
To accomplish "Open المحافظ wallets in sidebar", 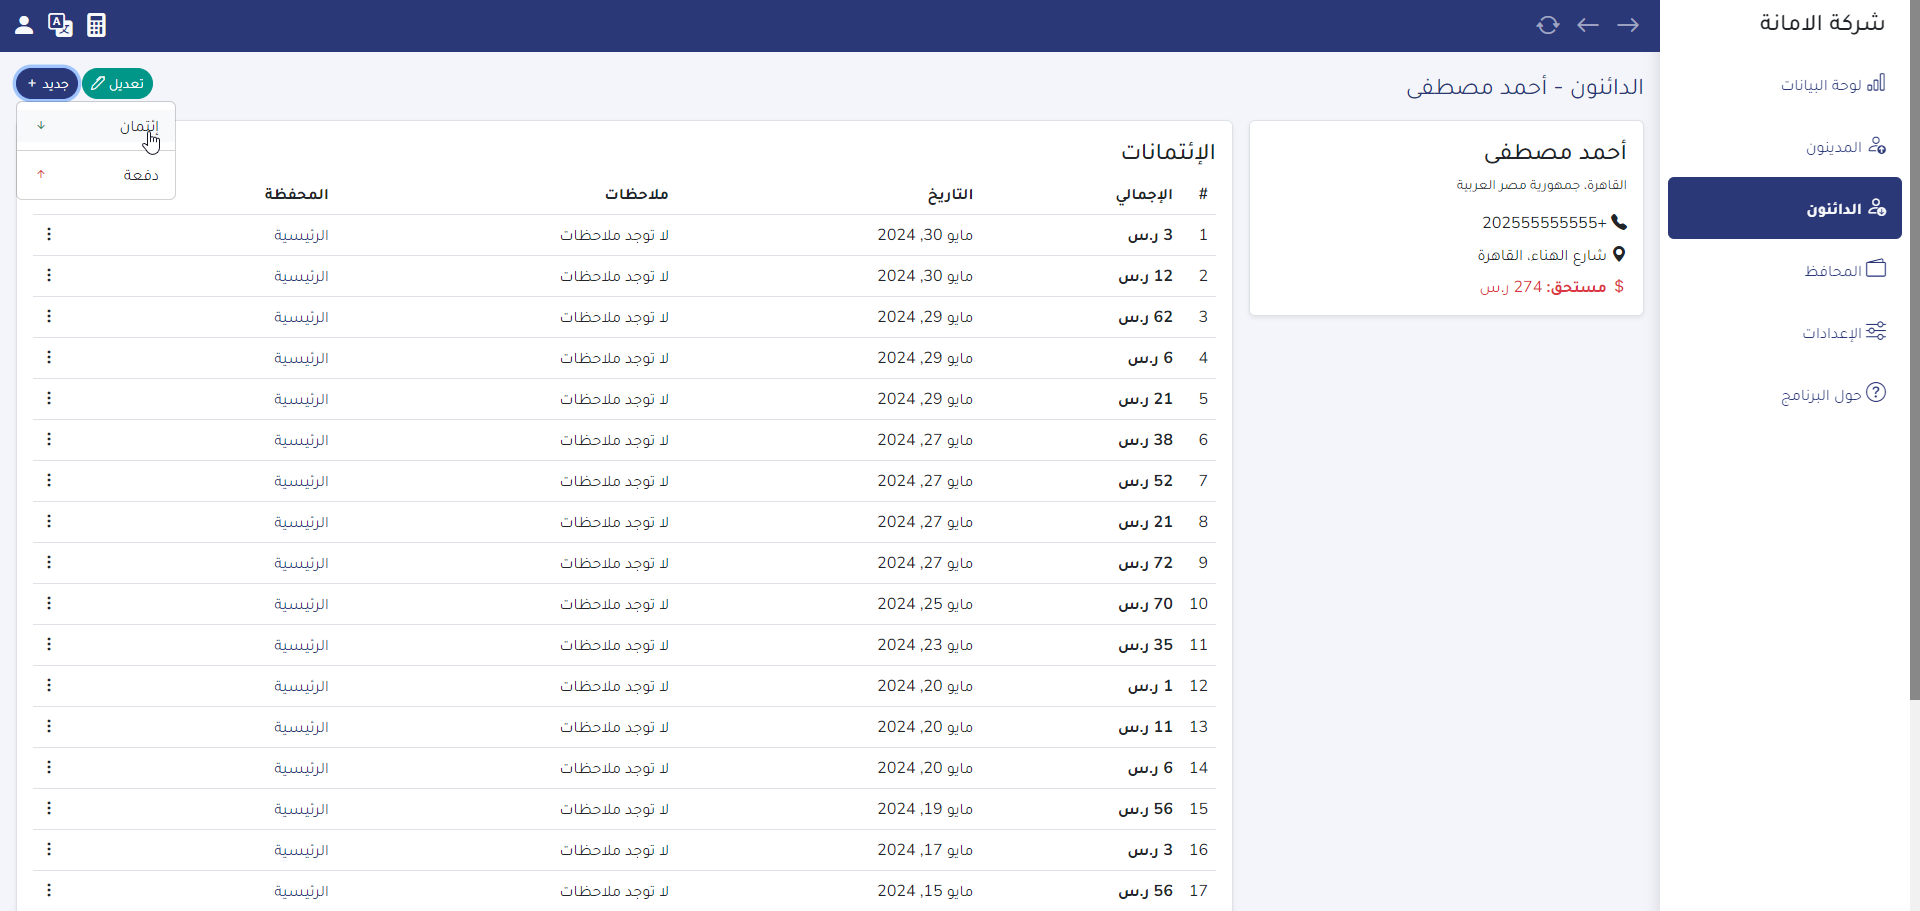I will (1844, 270).
